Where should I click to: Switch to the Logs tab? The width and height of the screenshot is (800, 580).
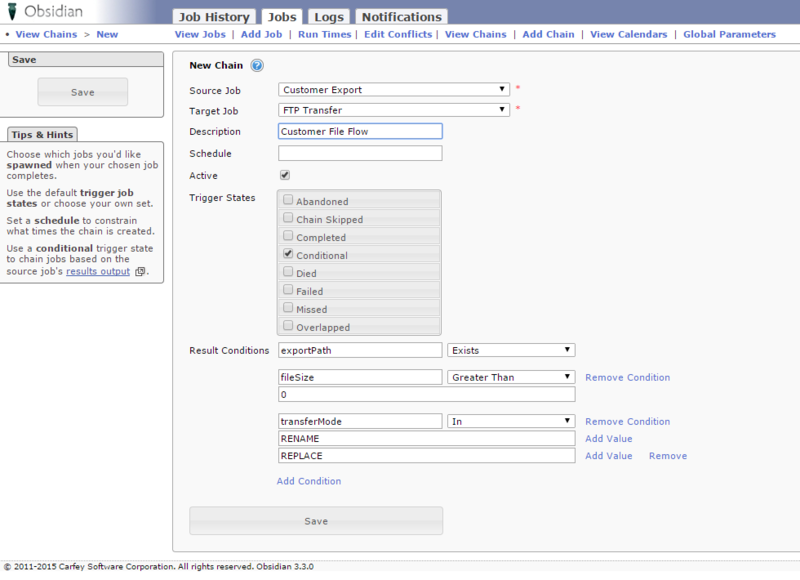328,16
